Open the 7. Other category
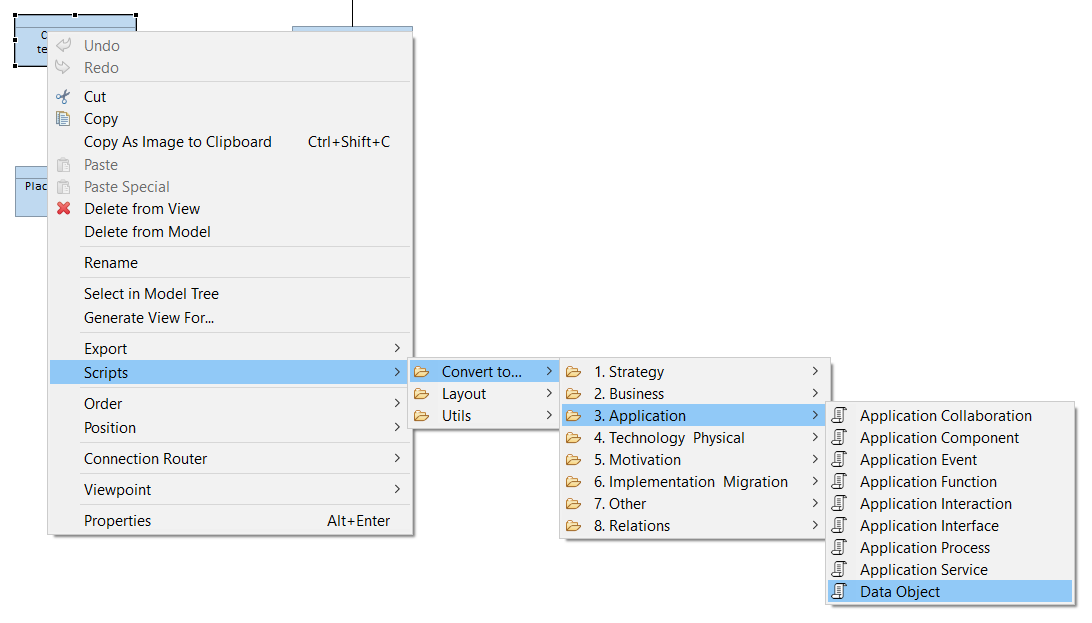Screen dimensions: 1092x623 pyautogui.click(x=695, y=504)
